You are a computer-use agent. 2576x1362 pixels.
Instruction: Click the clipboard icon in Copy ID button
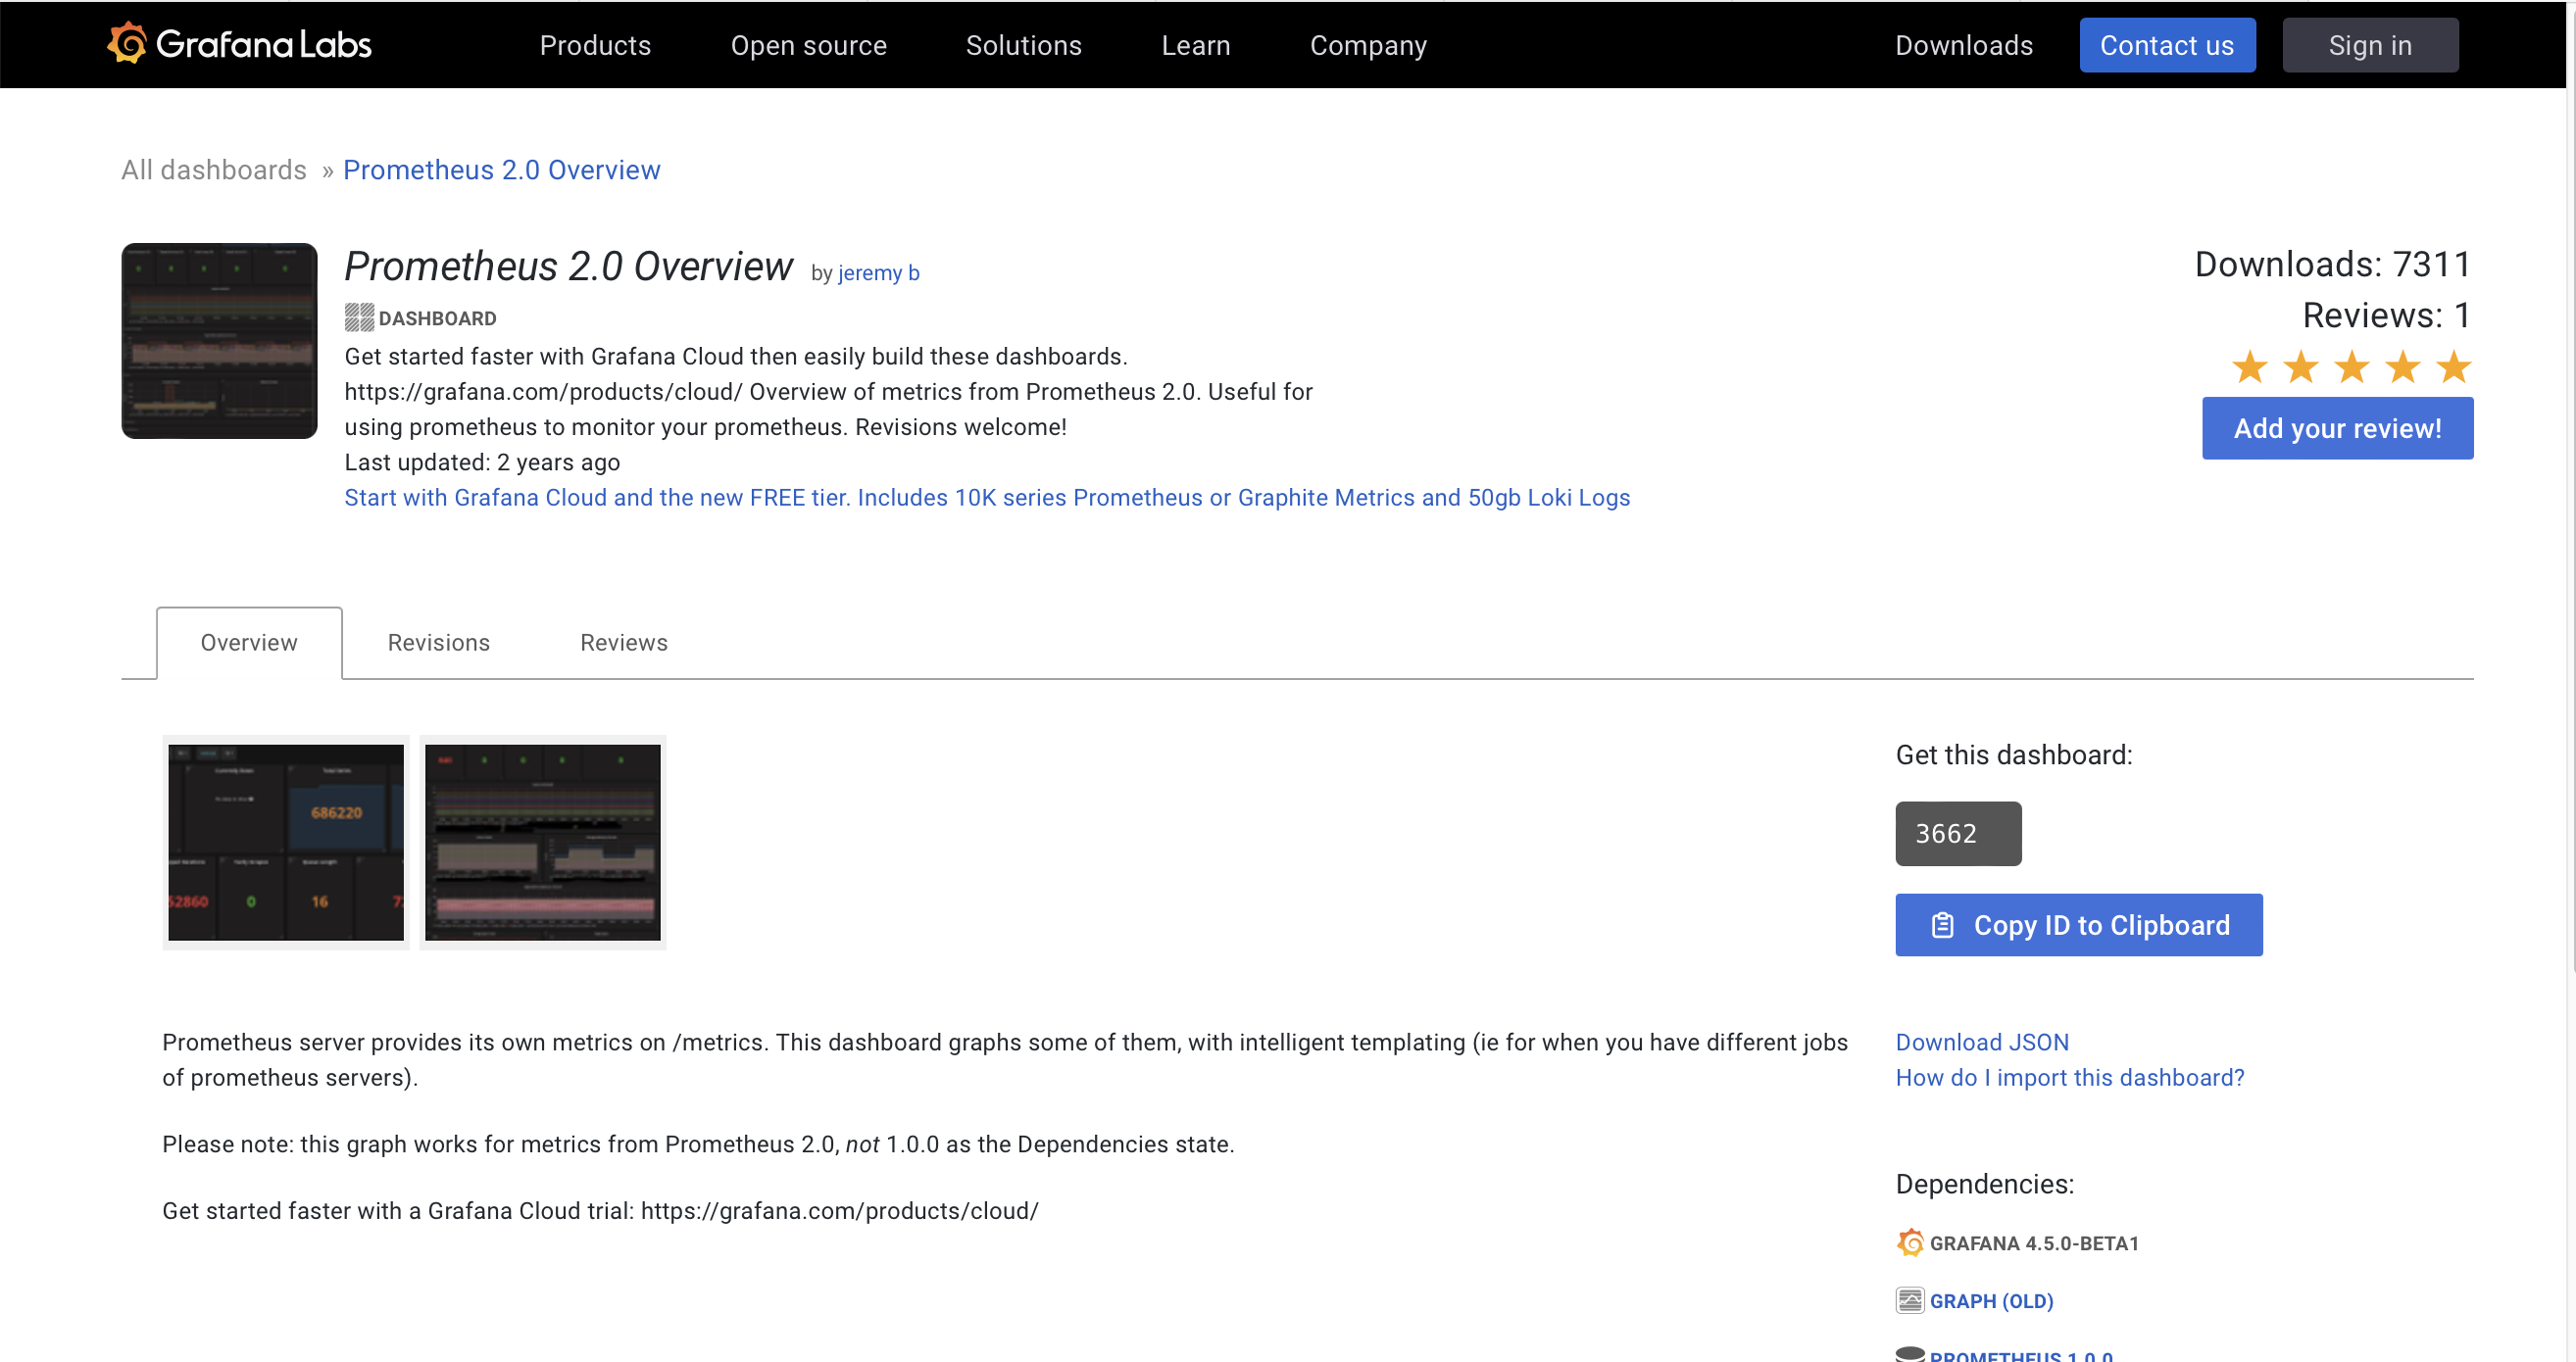pyautogui.click(x=1942, y=925)
